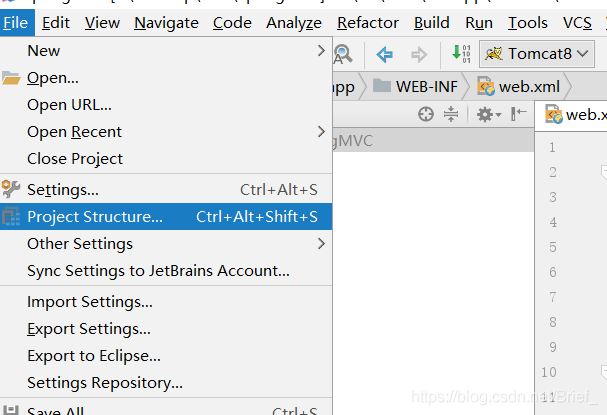Click the Forward navigation arrow
Screen dimensions: 607x415
[x=418, y=54]
